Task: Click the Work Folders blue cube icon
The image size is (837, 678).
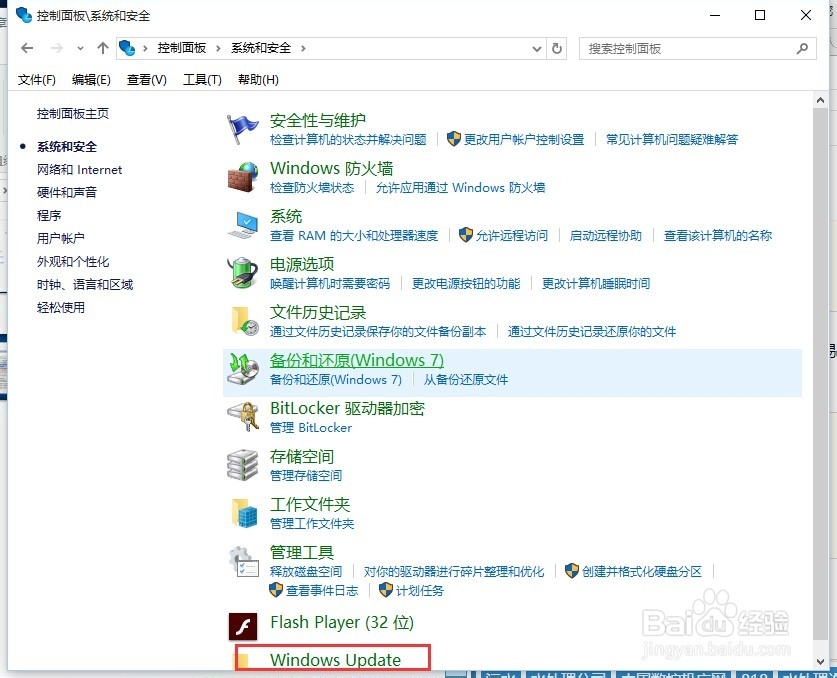Action: point(245,513)
